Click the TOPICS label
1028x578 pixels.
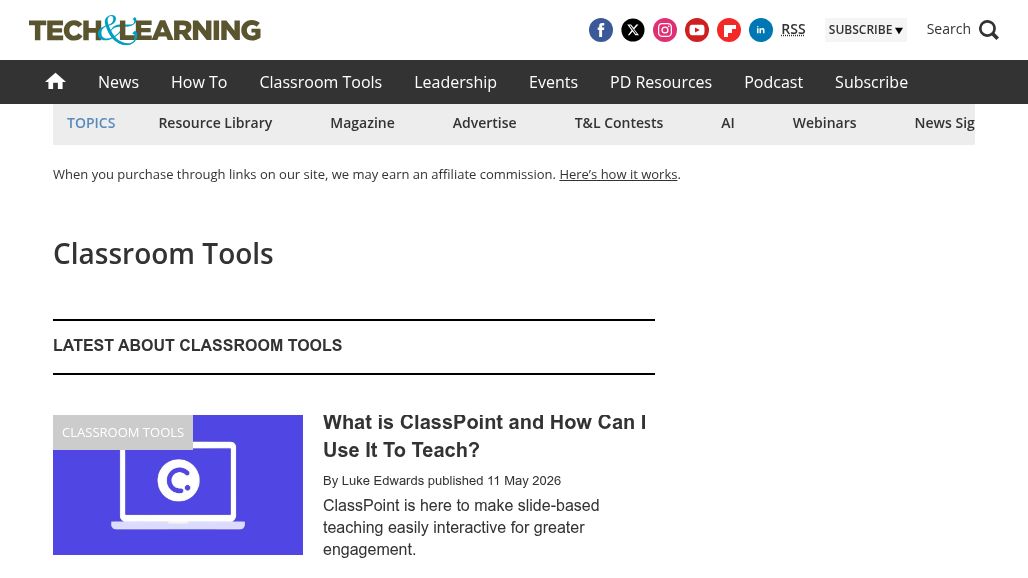point(91,123)
